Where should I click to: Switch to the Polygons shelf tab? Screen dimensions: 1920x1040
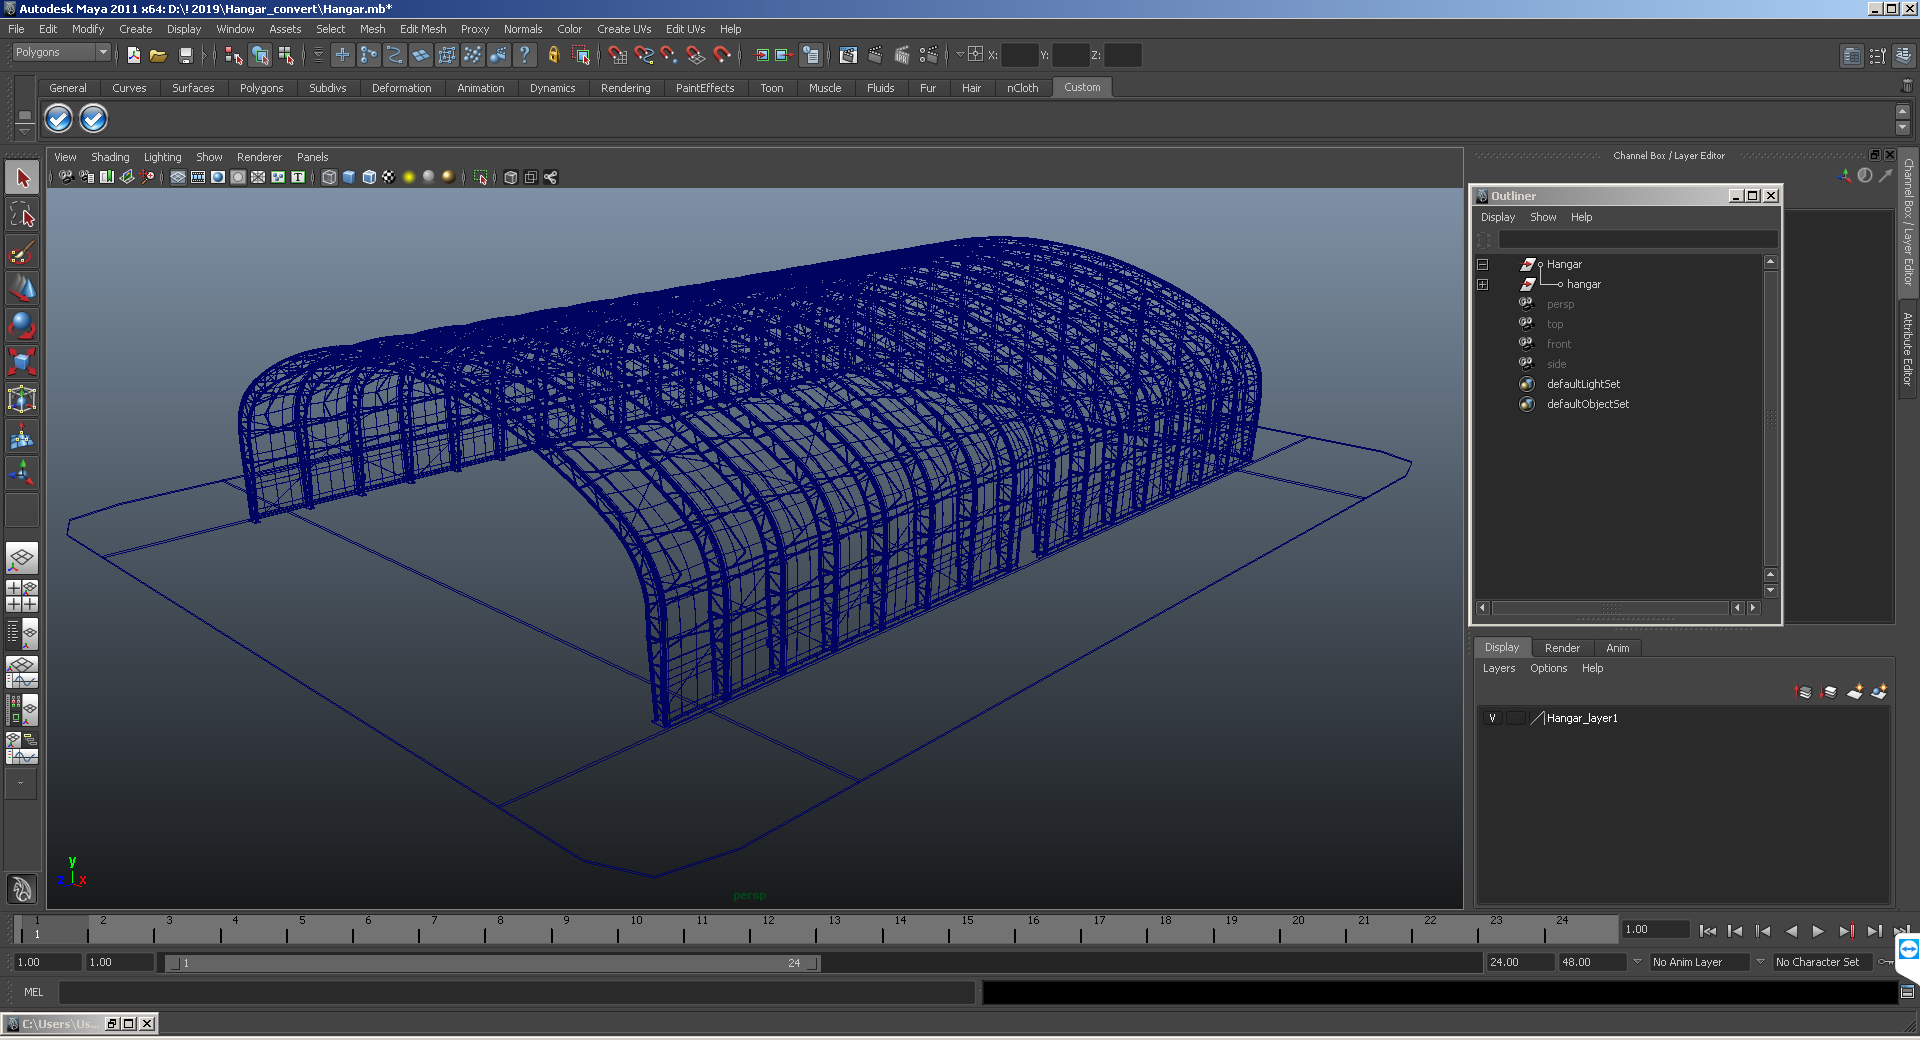point(261,88)
